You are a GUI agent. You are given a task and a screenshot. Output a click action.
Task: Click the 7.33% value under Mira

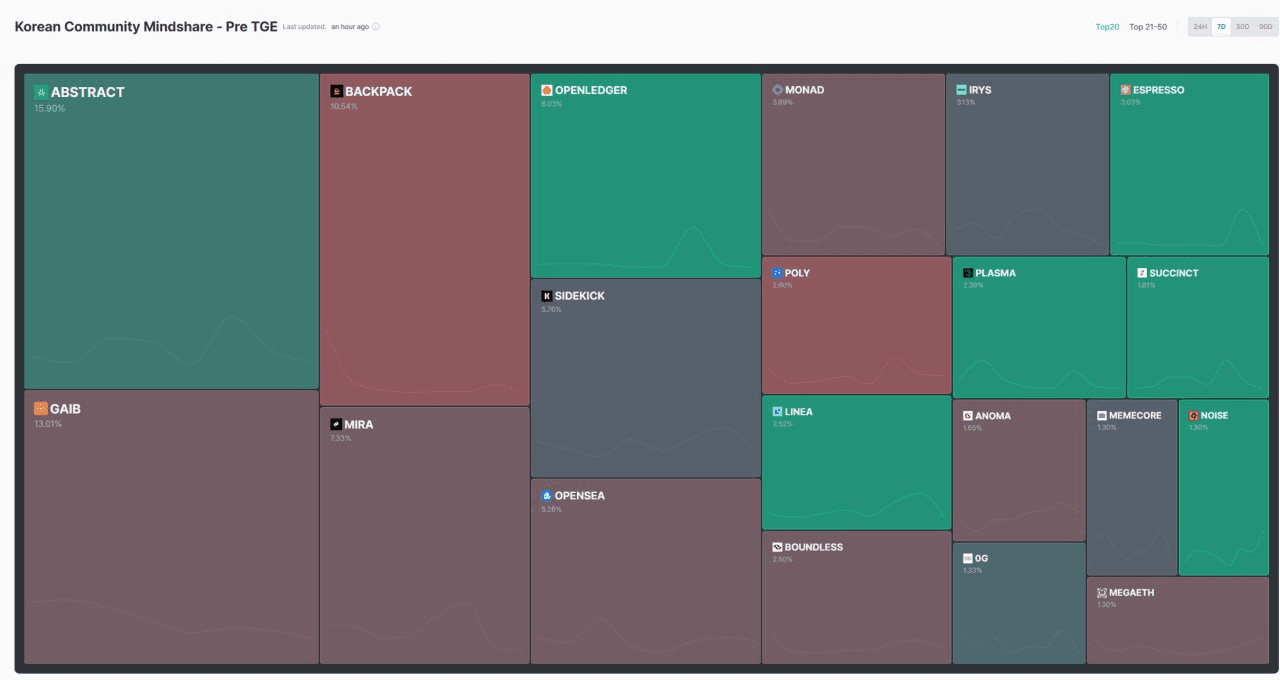point(341,438)
